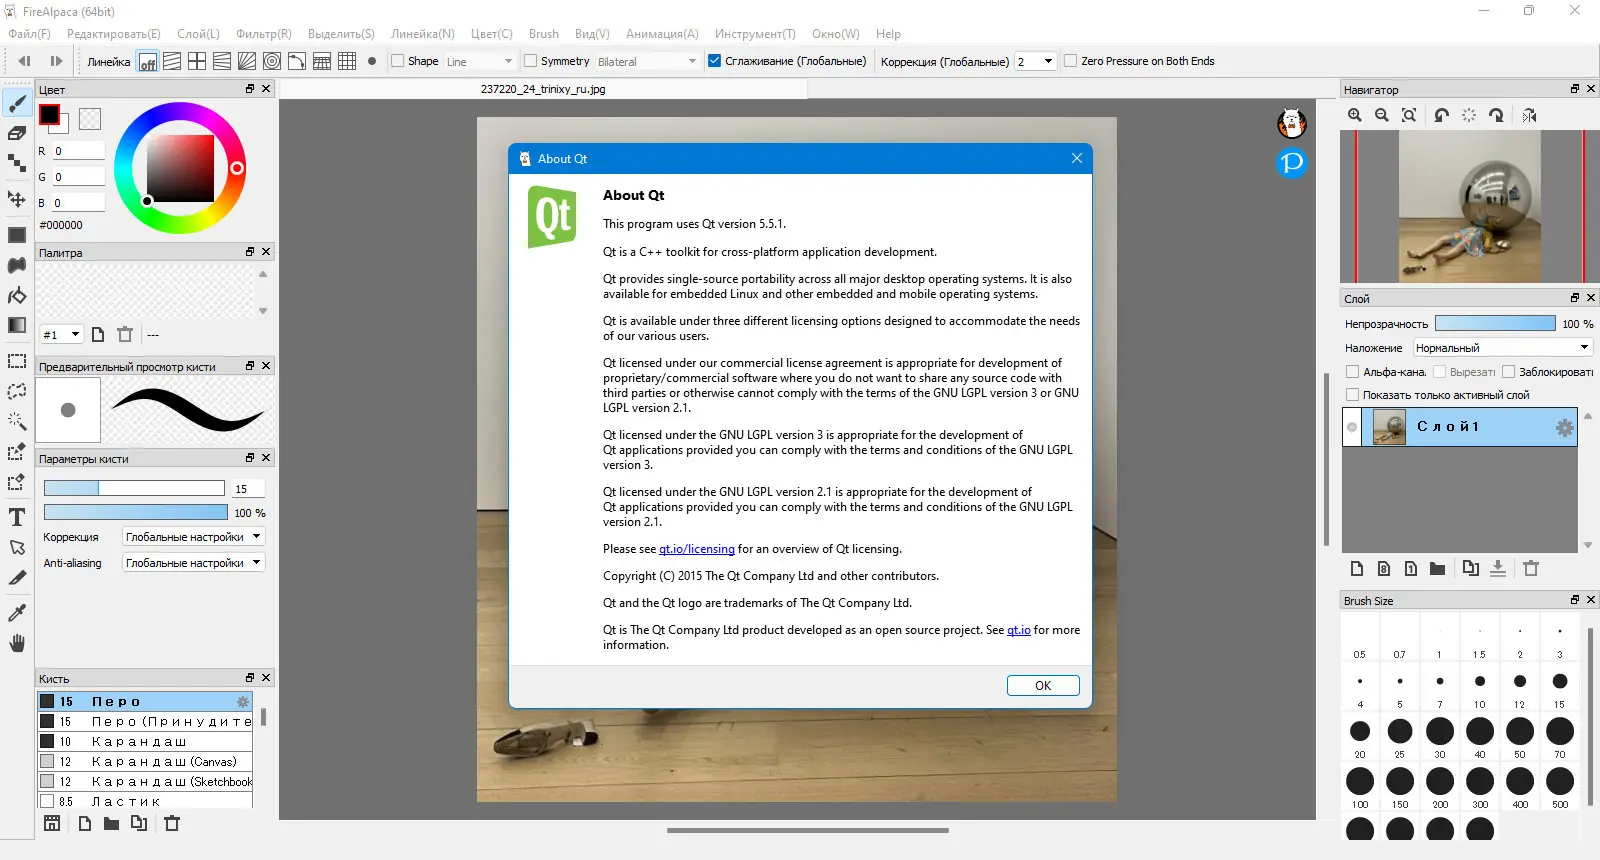Open the Коррекция dropdown in brush parameters

point(193,537)
